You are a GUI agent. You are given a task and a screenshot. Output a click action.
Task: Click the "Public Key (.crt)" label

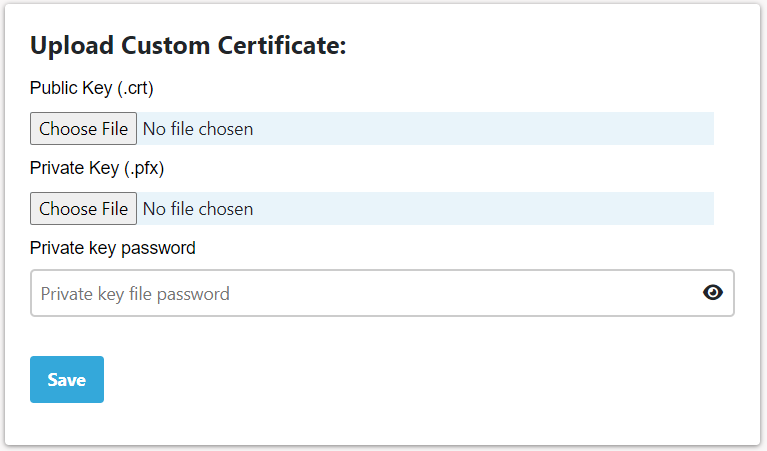point(91,88)
